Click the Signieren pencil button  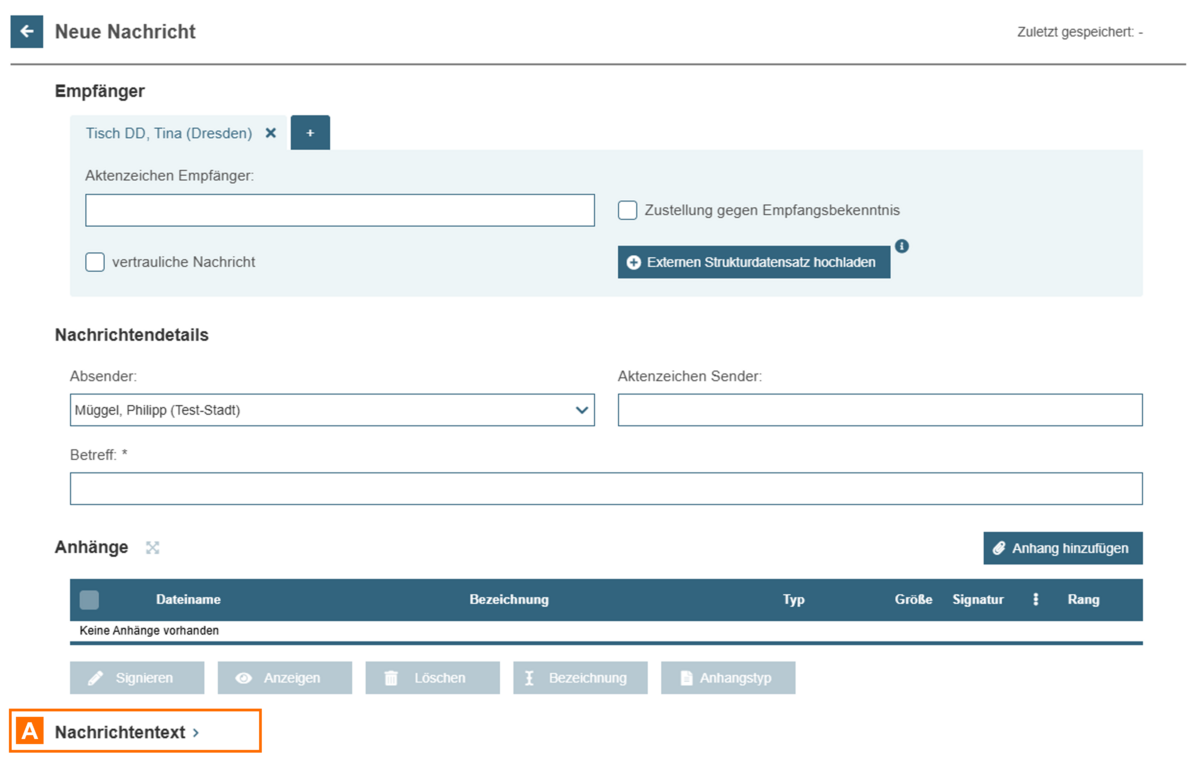tap(137, 678)
